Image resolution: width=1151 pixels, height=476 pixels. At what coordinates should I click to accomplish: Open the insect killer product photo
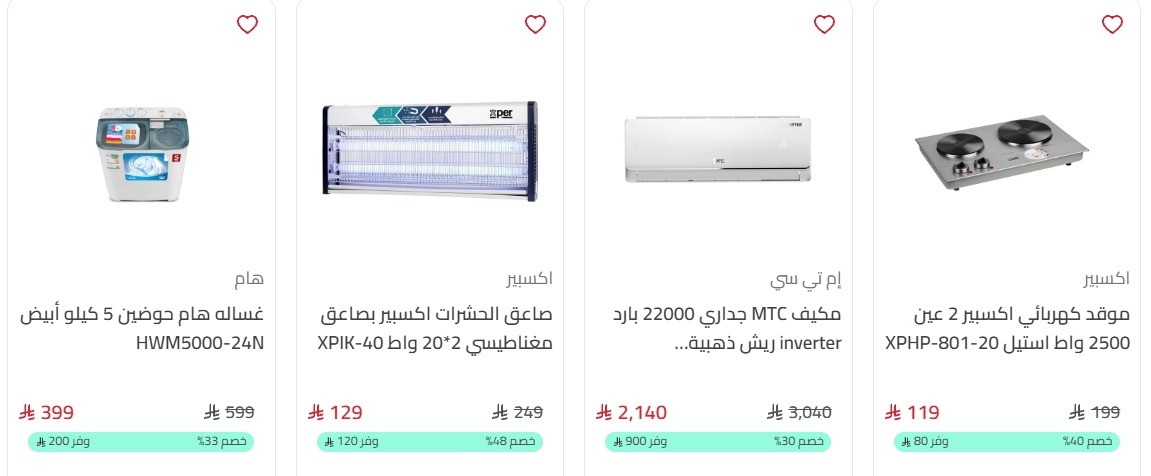[430, 151]
